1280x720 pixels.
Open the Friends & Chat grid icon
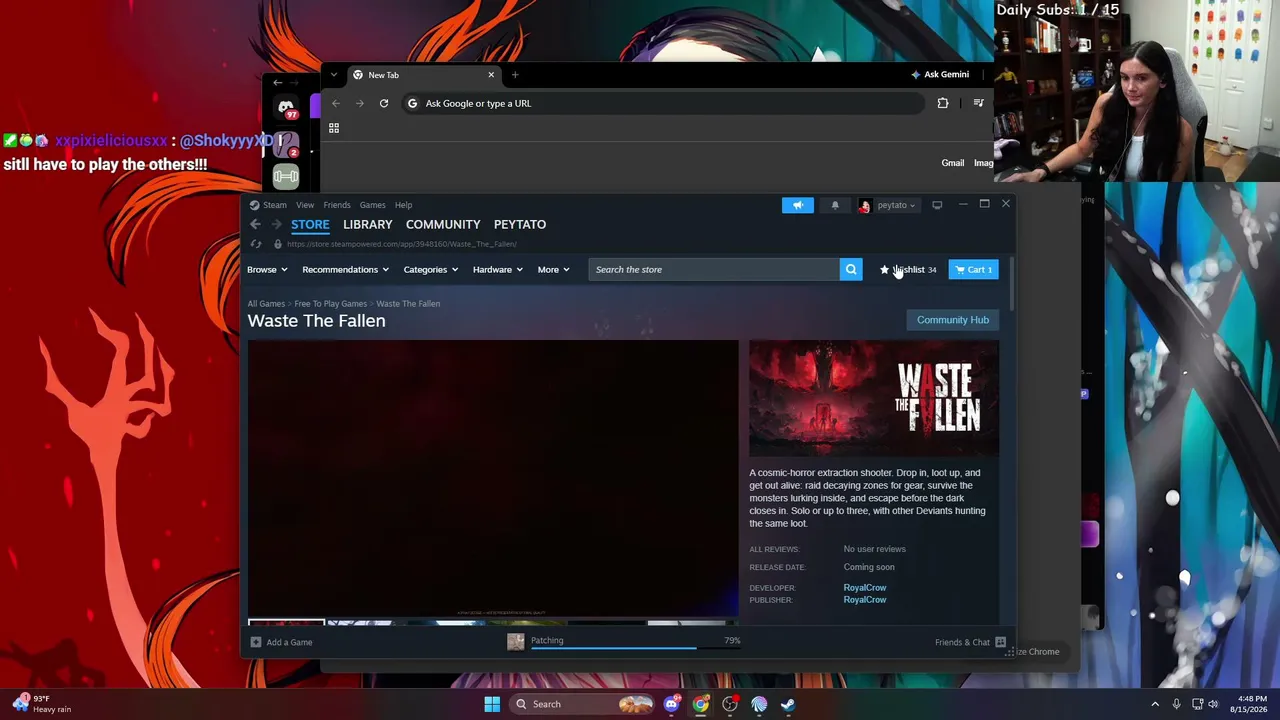(1000, 642)
